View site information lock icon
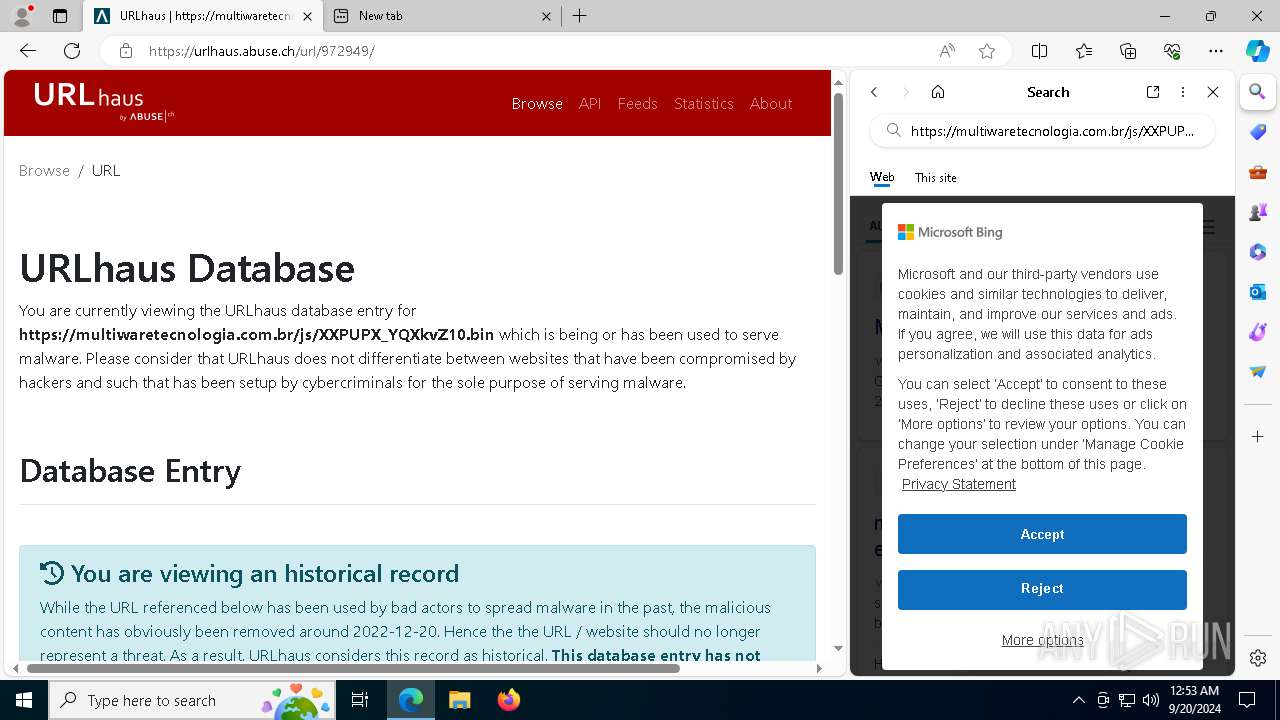This screenshot has width=1280, height=720. pyautogui.click(x=125, y=51)
